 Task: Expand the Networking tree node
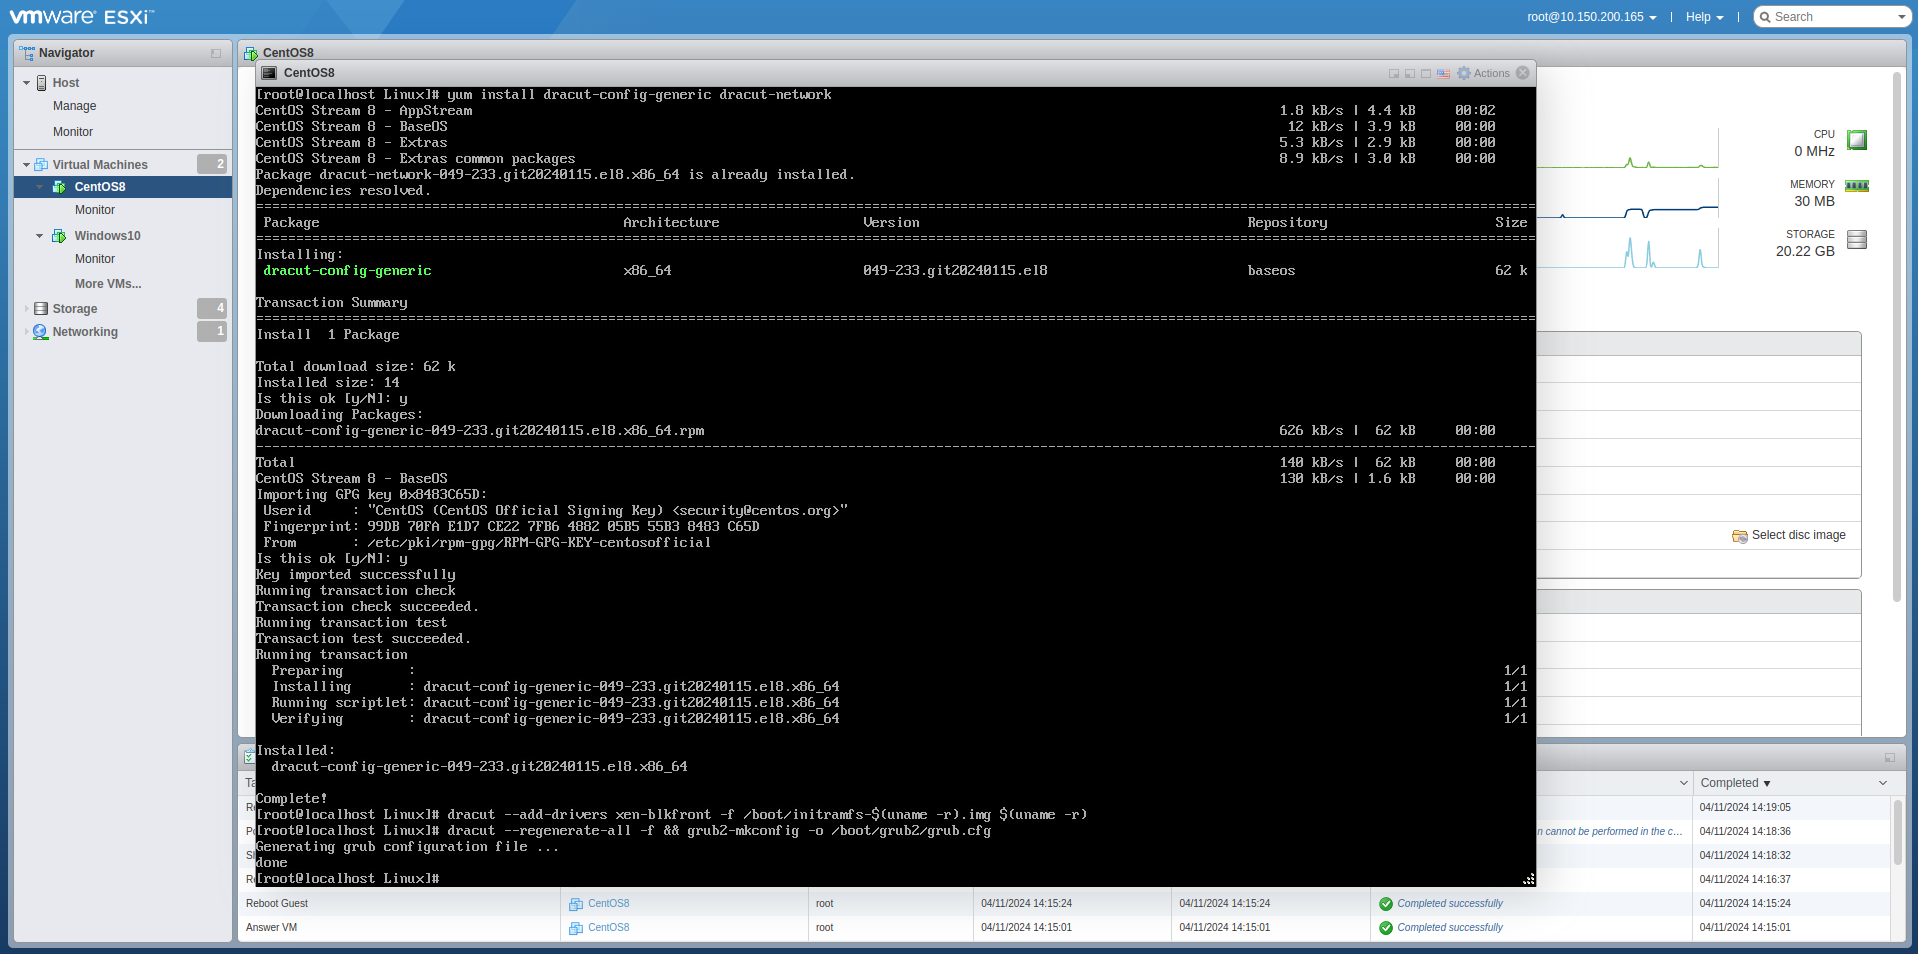click(26, 332)
